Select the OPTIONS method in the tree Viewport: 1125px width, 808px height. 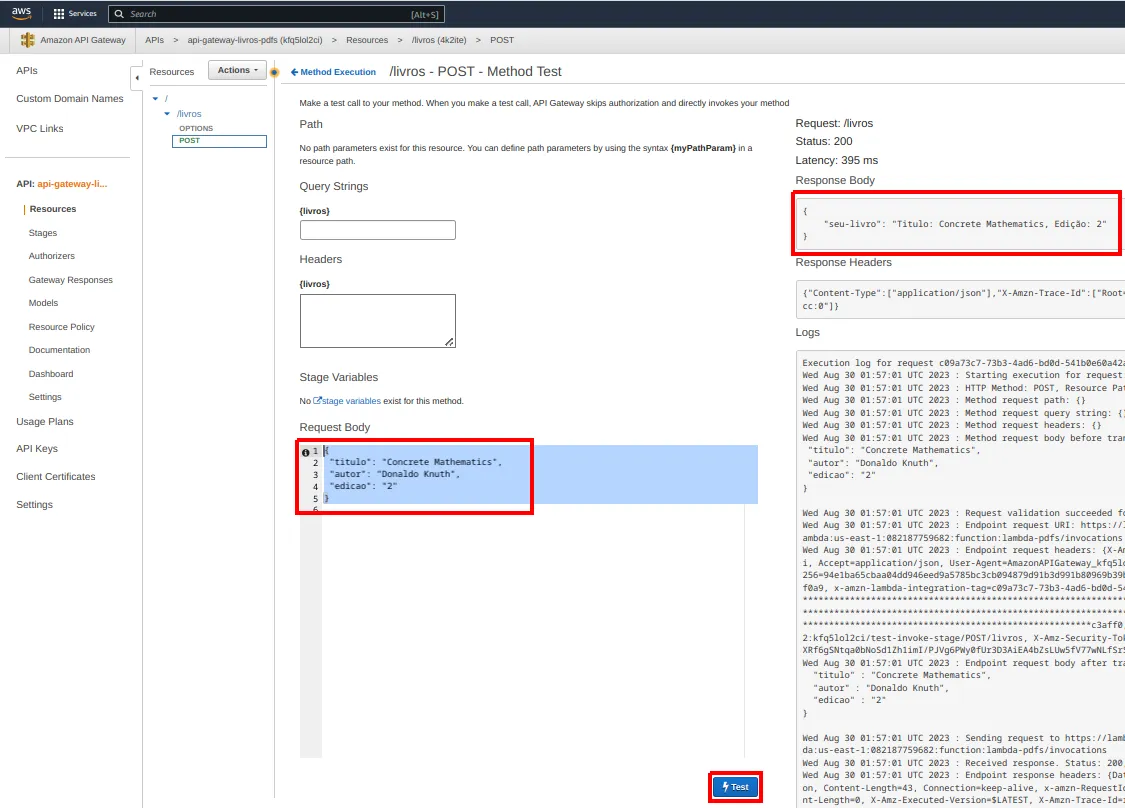click(x=196, y=128)
